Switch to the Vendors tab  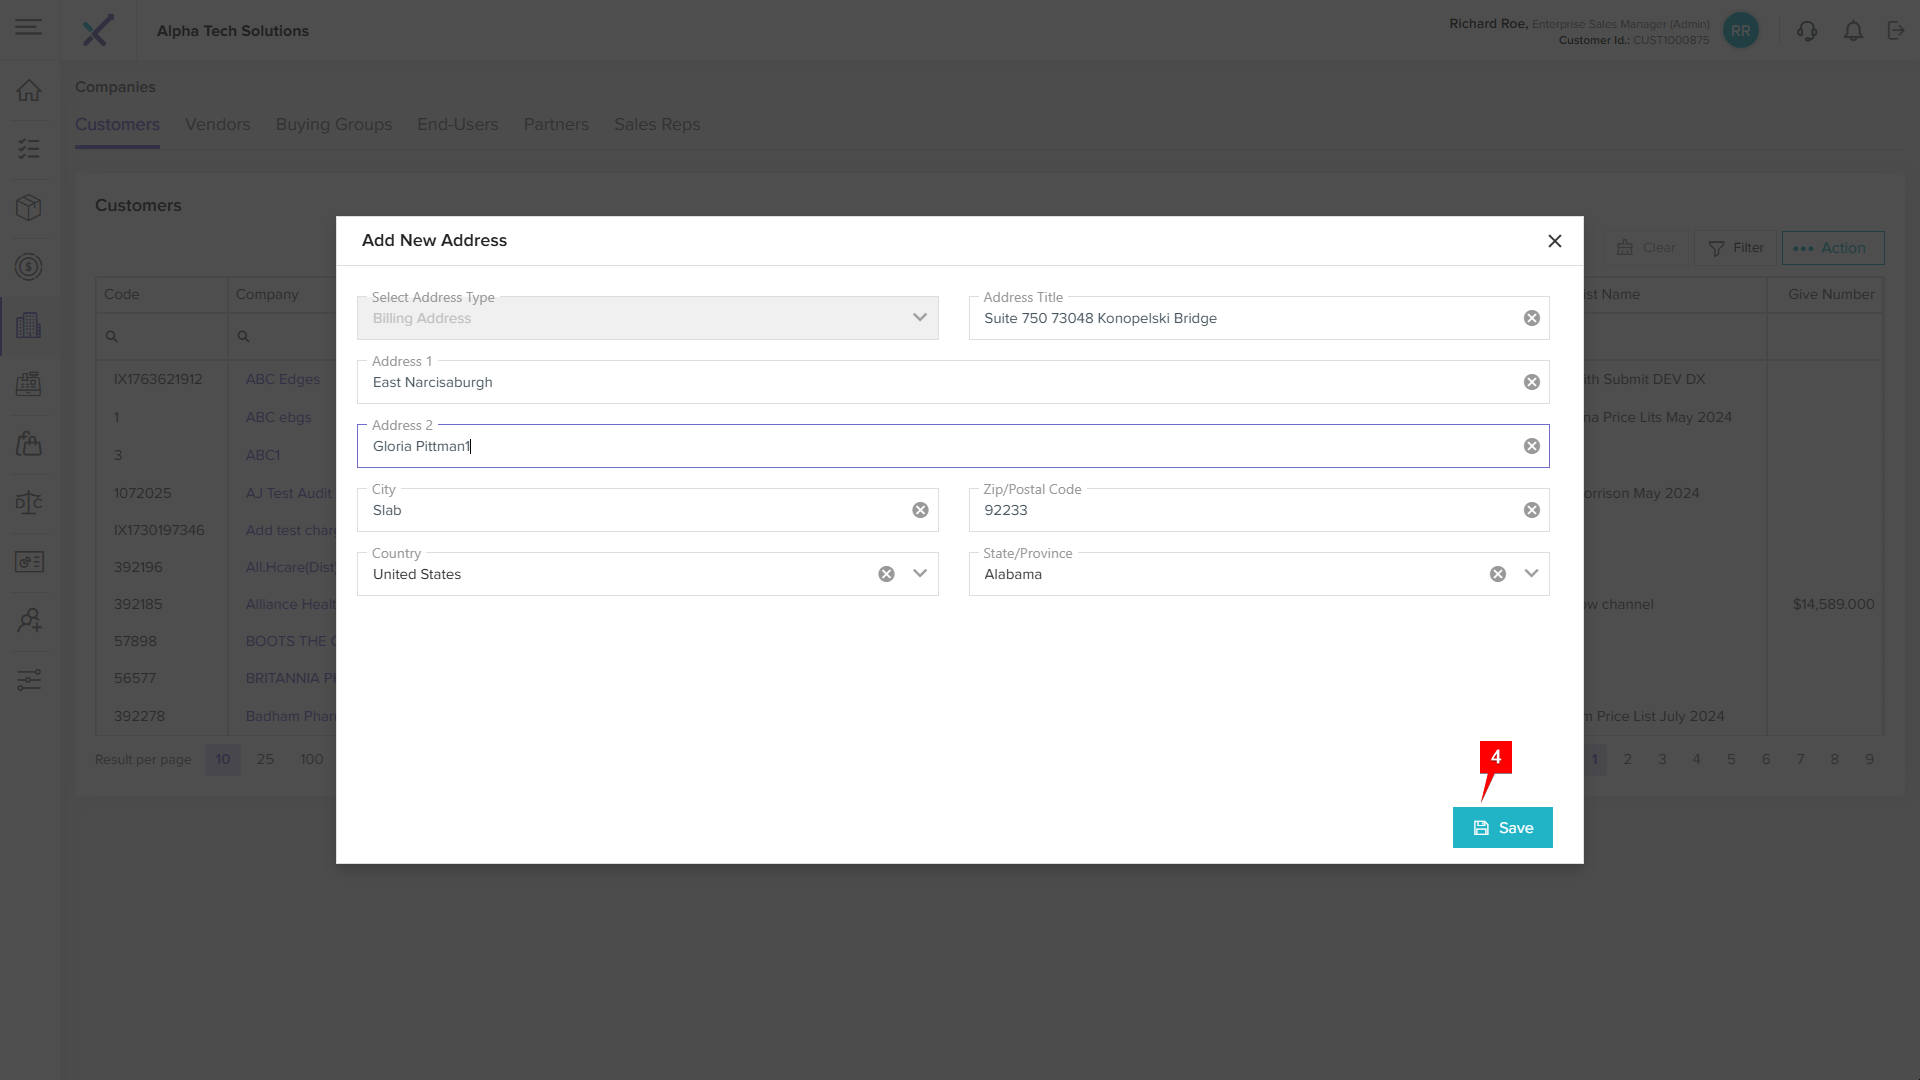point(217,124)
